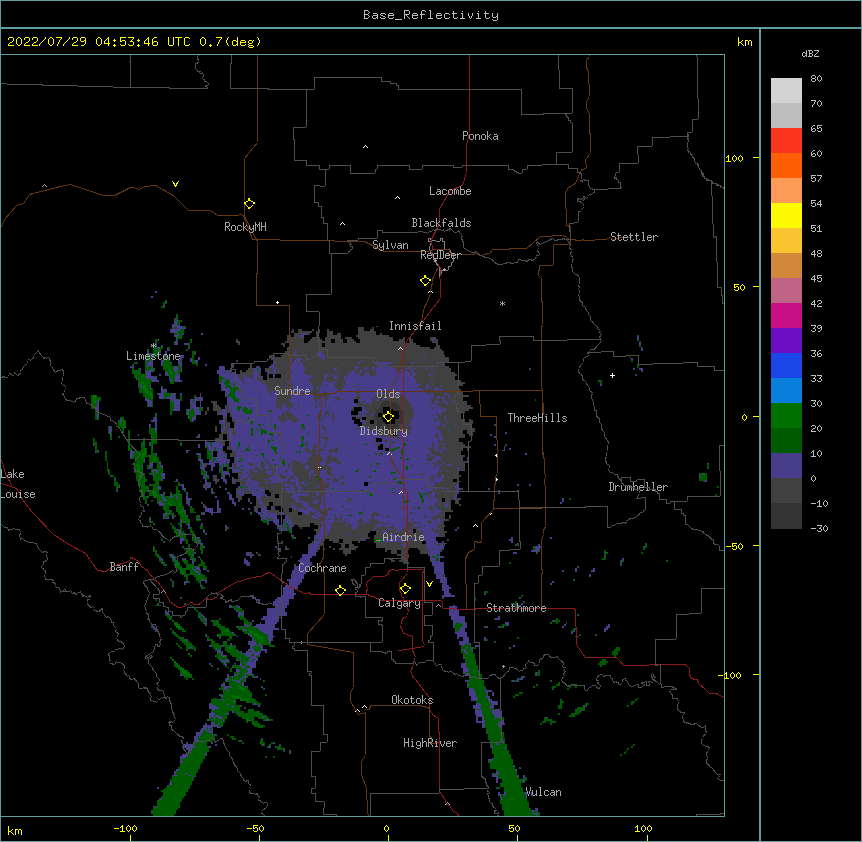Click the Lacombe city label
Image resolution: width=862 pixels, height=842 pixels.
[x=450, y=191]
